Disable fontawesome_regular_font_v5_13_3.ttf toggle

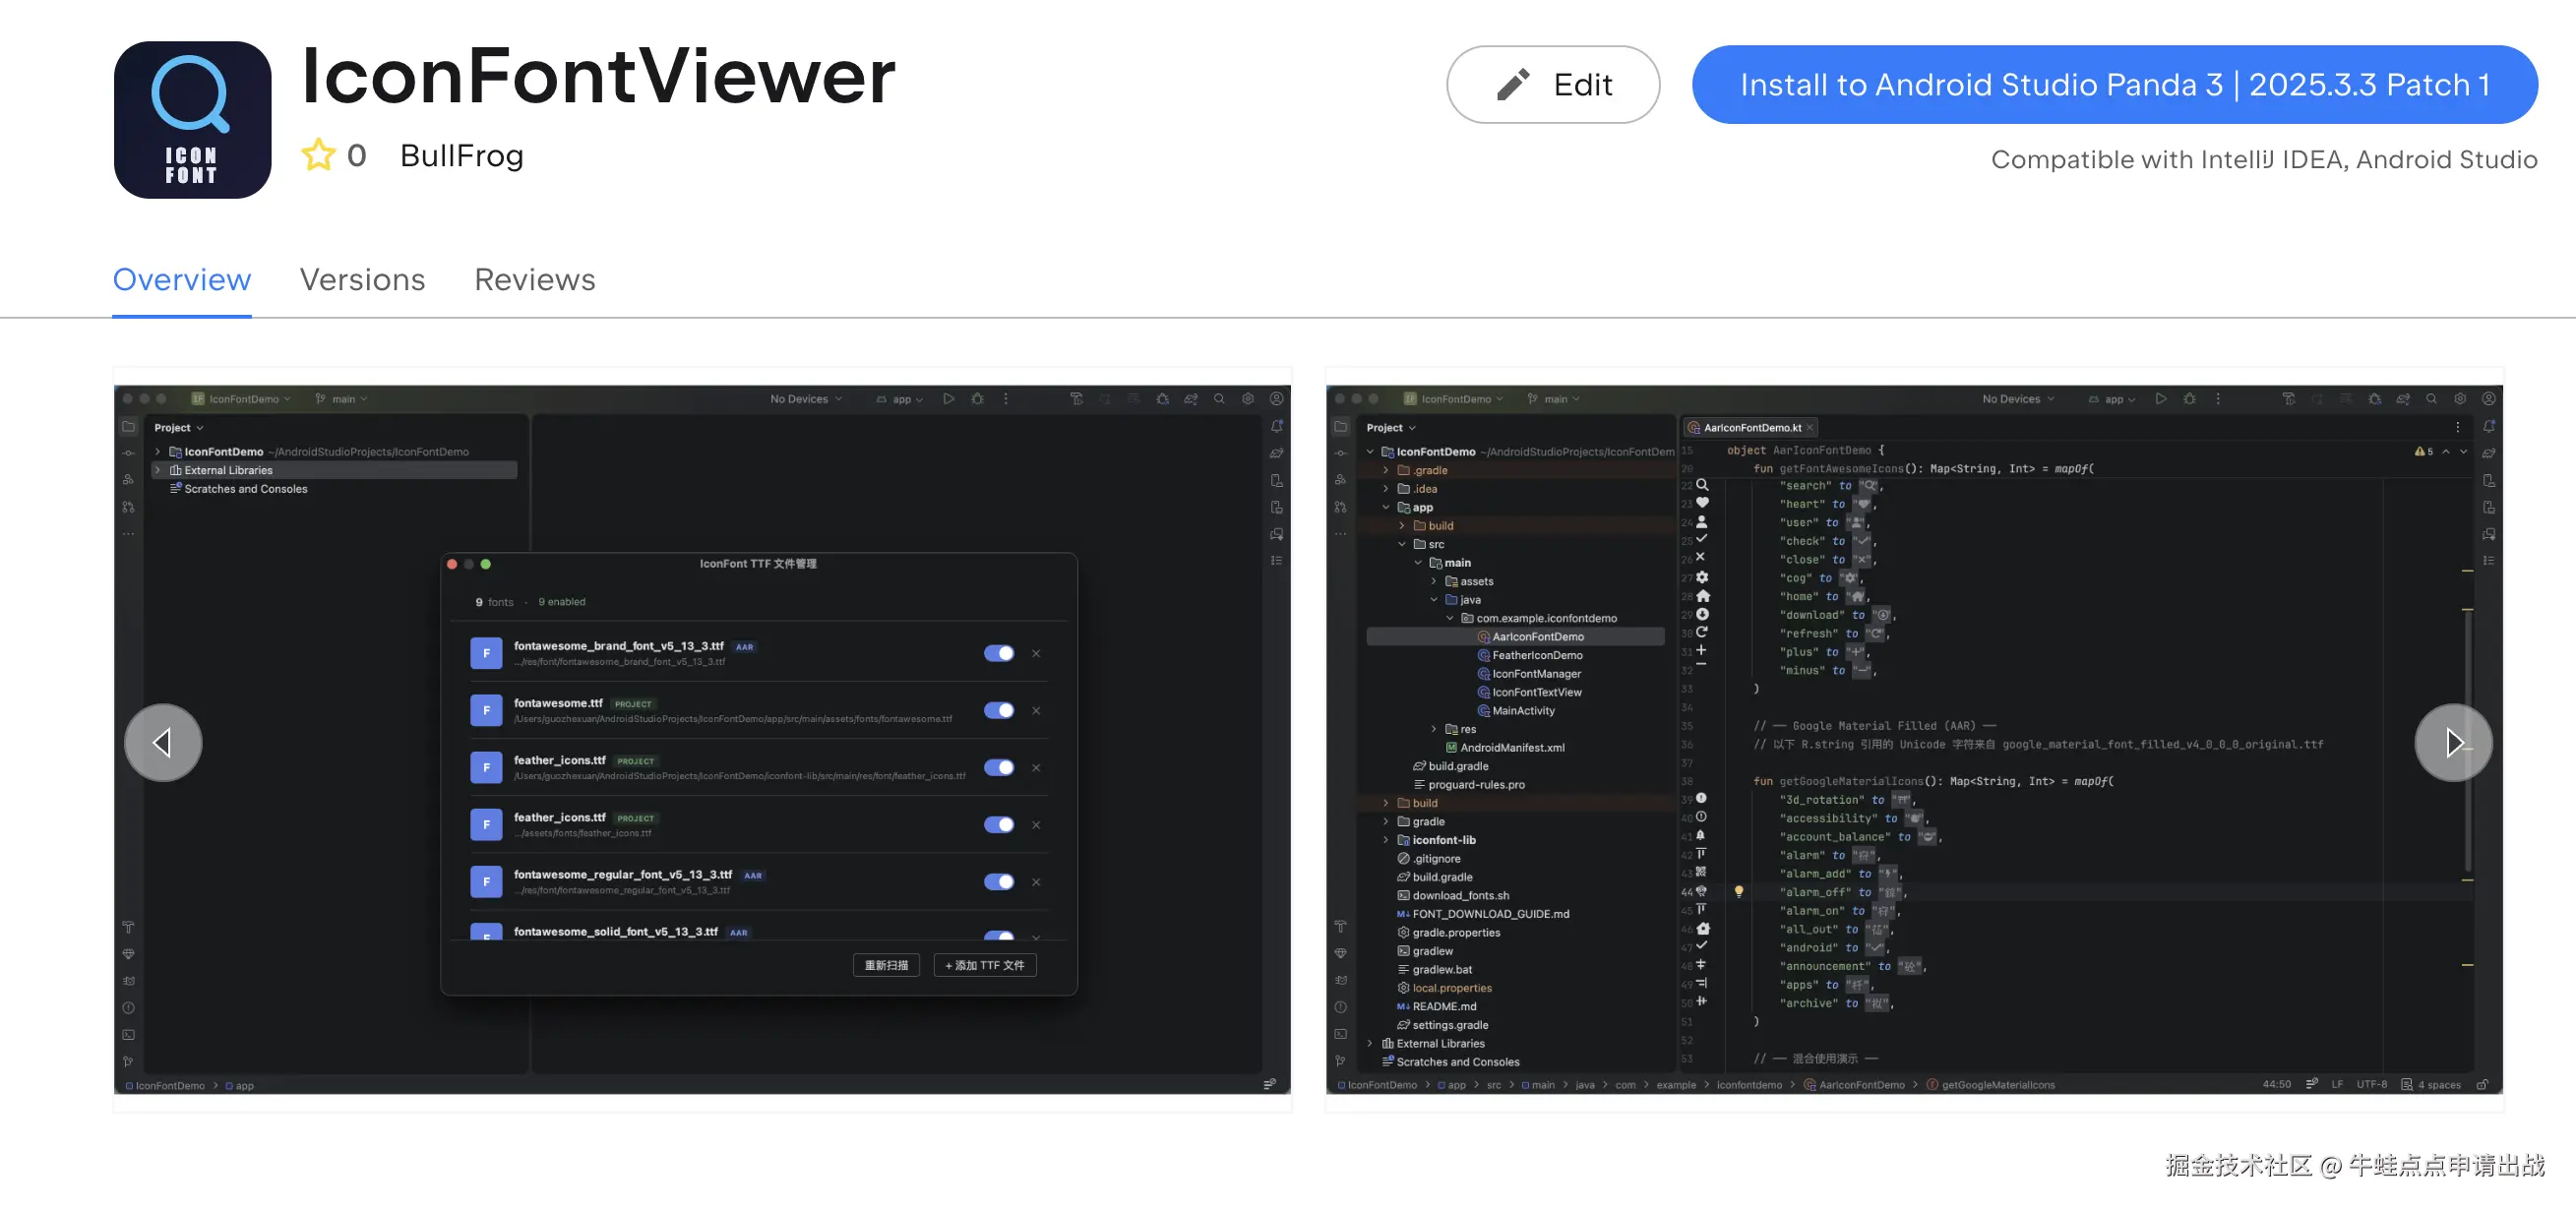(998, 881)
